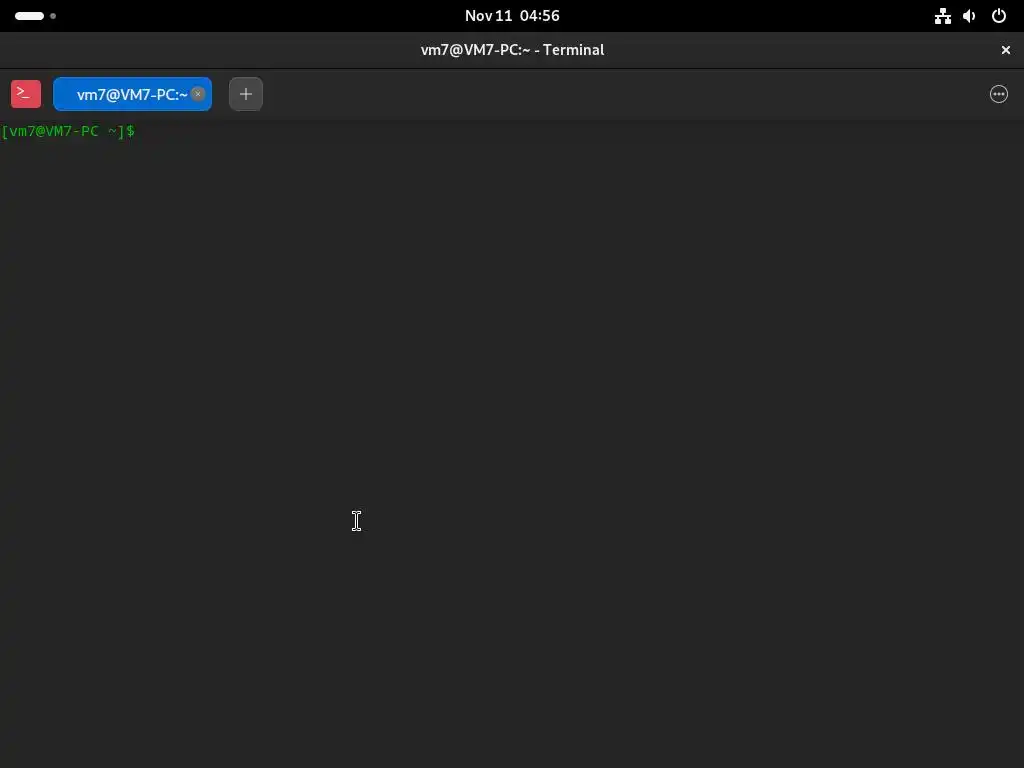Click the window title vm7@VM7-PC:~ - Terminal
This screenshot has height=768, width=1024.
(512, 50)
